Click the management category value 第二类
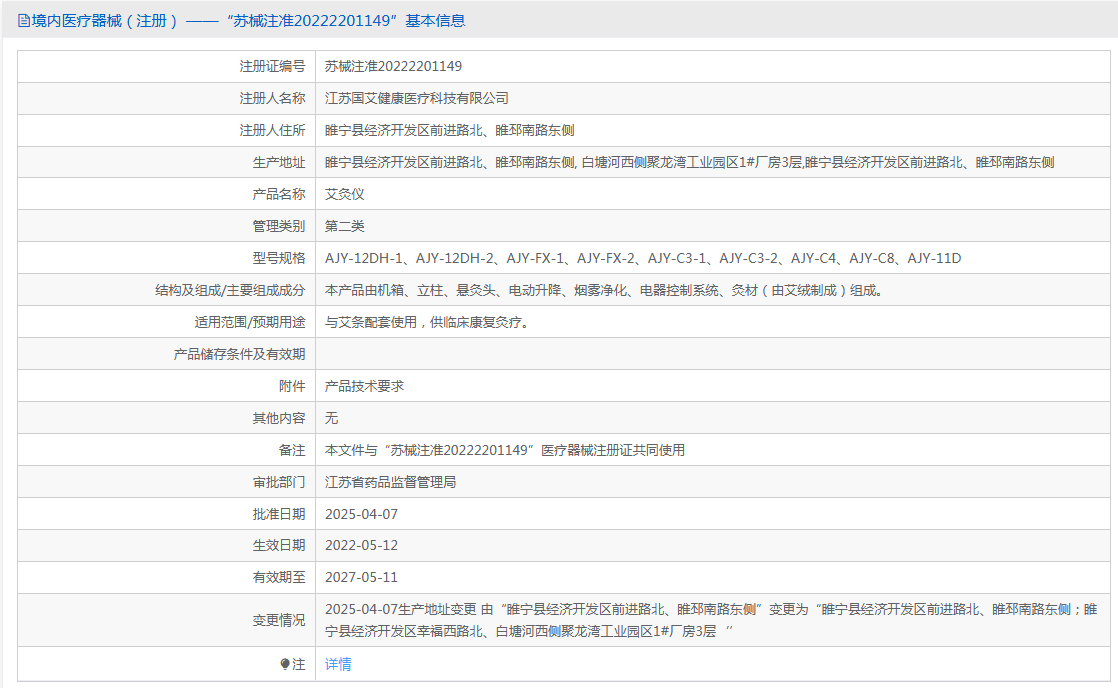This screenshot has height=688, width=1118. 344,226
